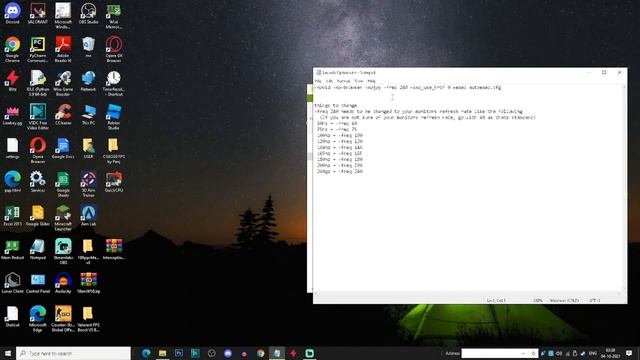Open Blitz from the taskbar
This screenshot has width=640, height=360.
[293, 353]
